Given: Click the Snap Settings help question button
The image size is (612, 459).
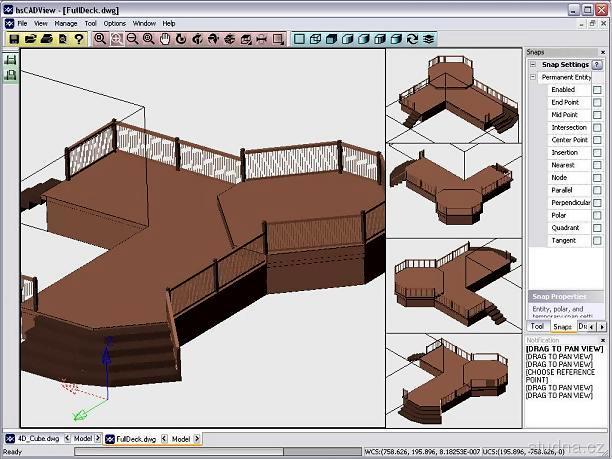Looking at the screenshot, I should coord(596,64).
